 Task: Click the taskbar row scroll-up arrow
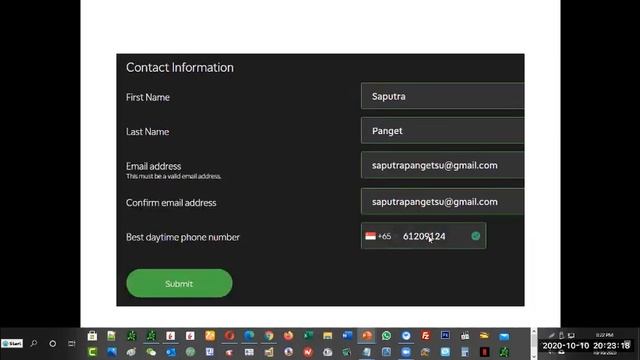[533, 331]
